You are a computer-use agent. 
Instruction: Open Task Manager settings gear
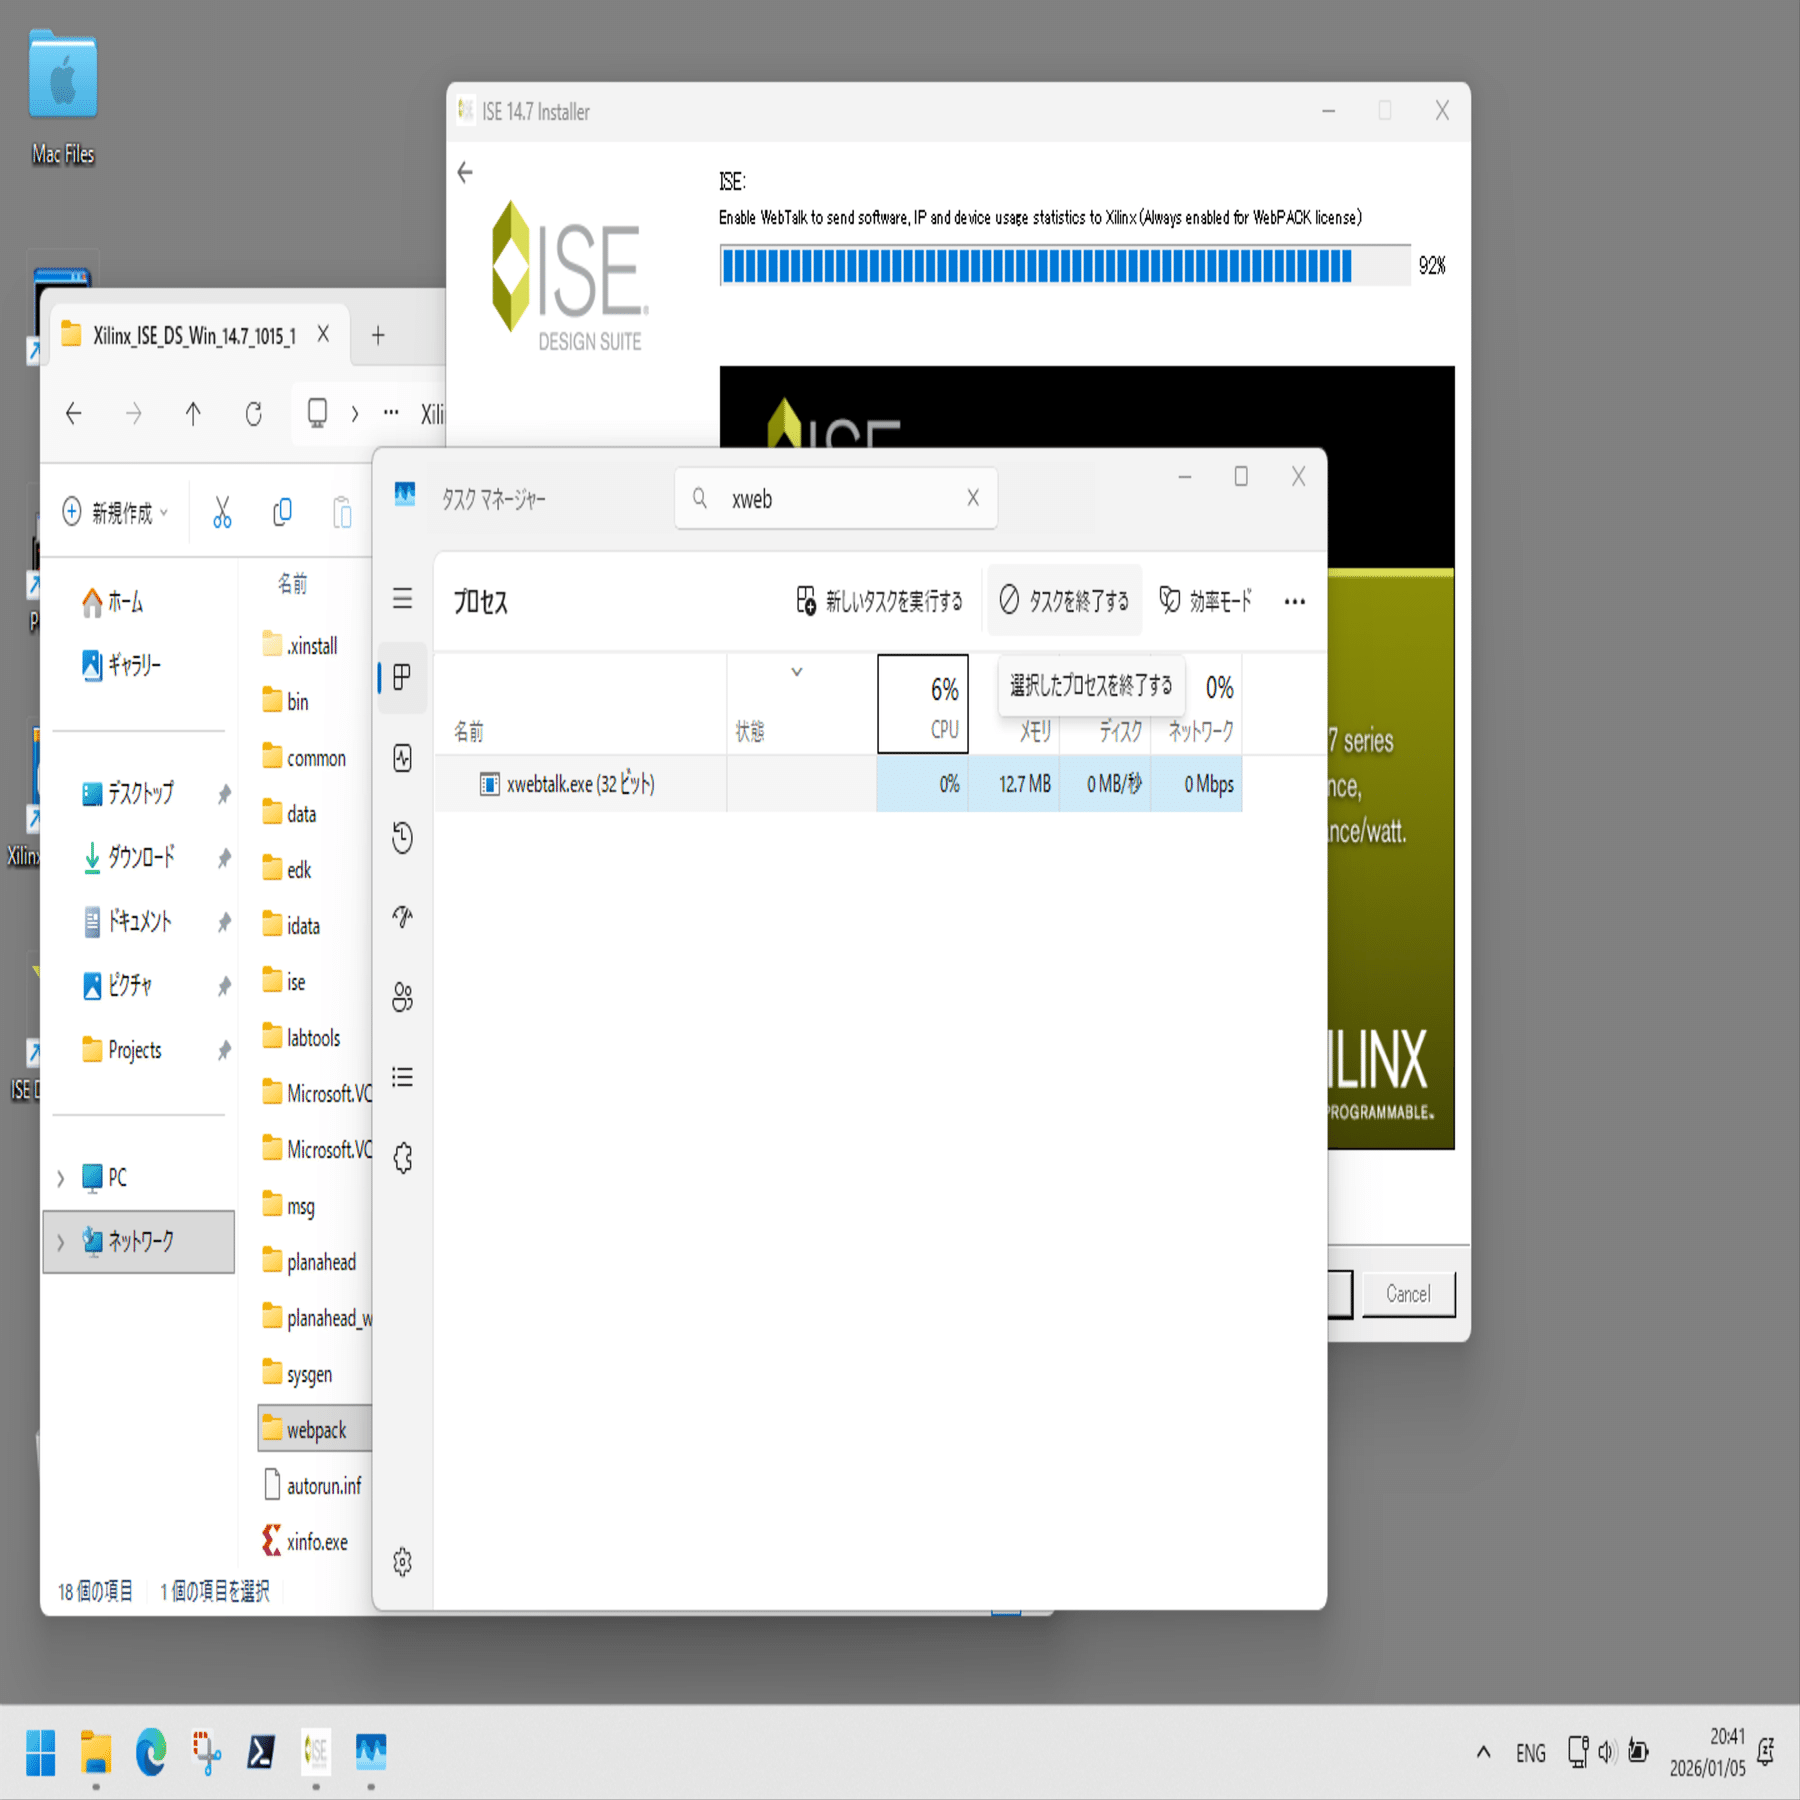pos(403,1562)
